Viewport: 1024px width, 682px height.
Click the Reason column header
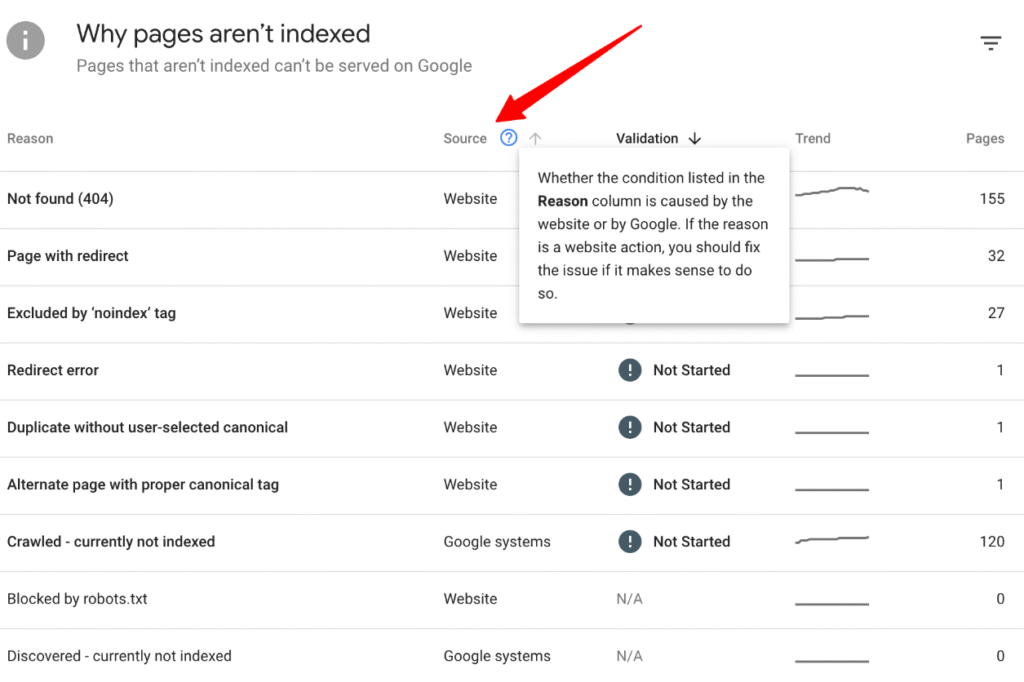point(30,139)
